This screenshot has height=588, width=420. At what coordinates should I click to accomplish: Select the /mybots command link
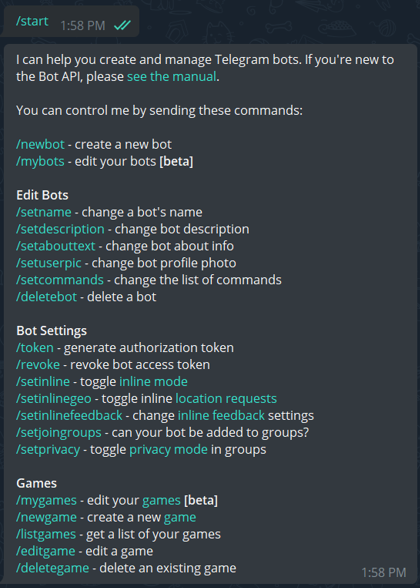40,161
